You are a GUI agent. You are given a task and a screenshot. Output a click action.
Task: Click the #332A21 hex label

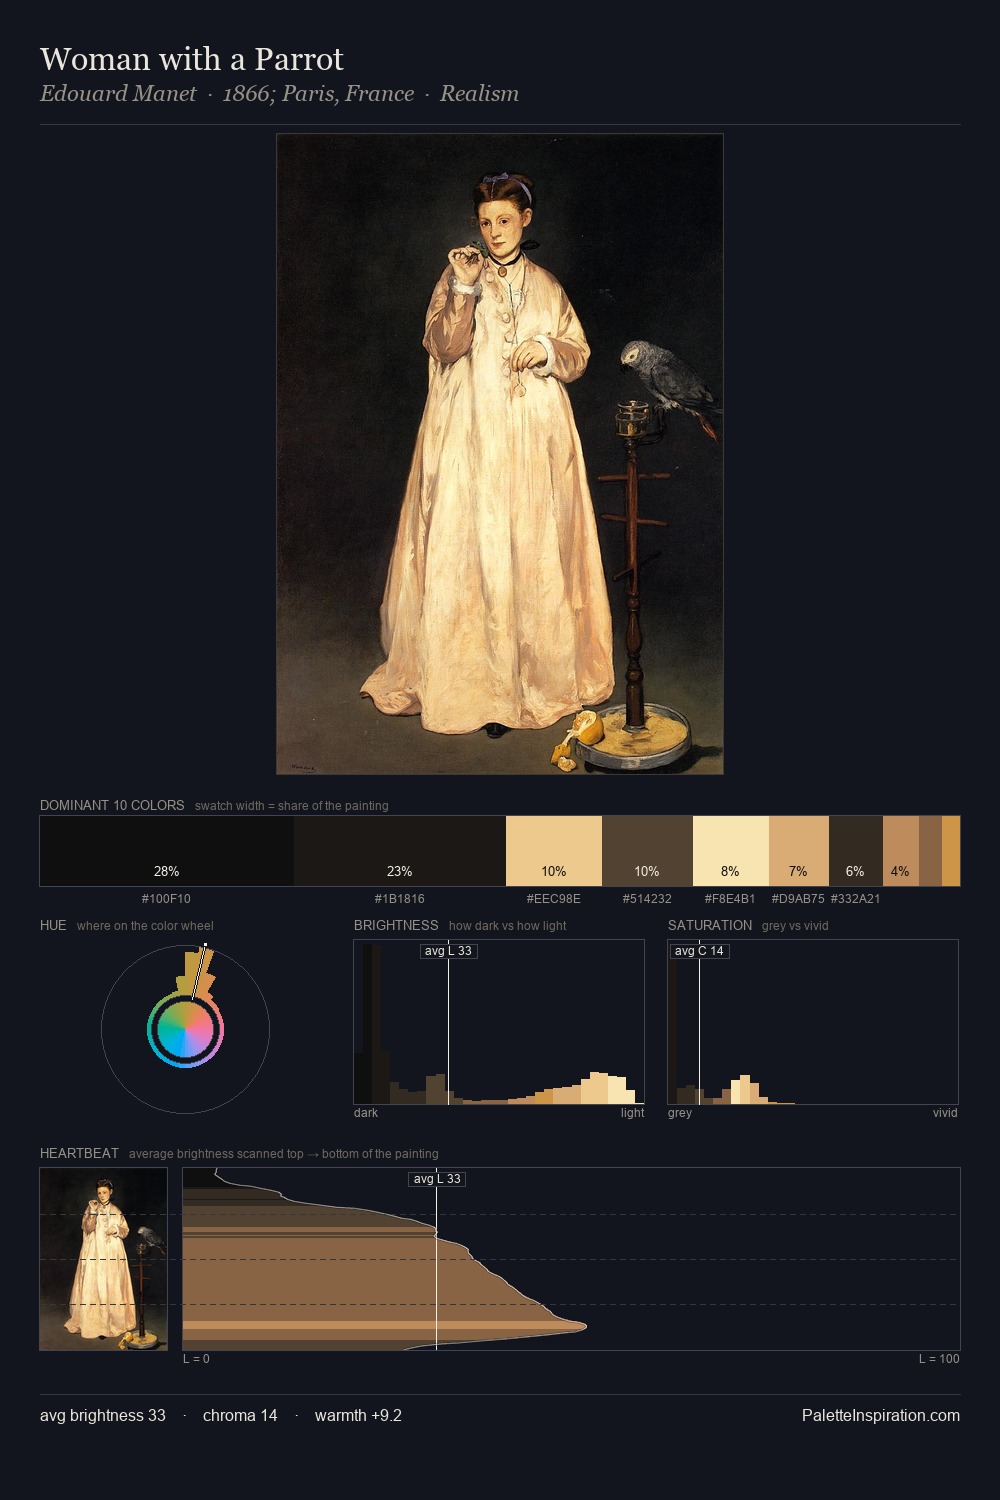tap(856, 899)
